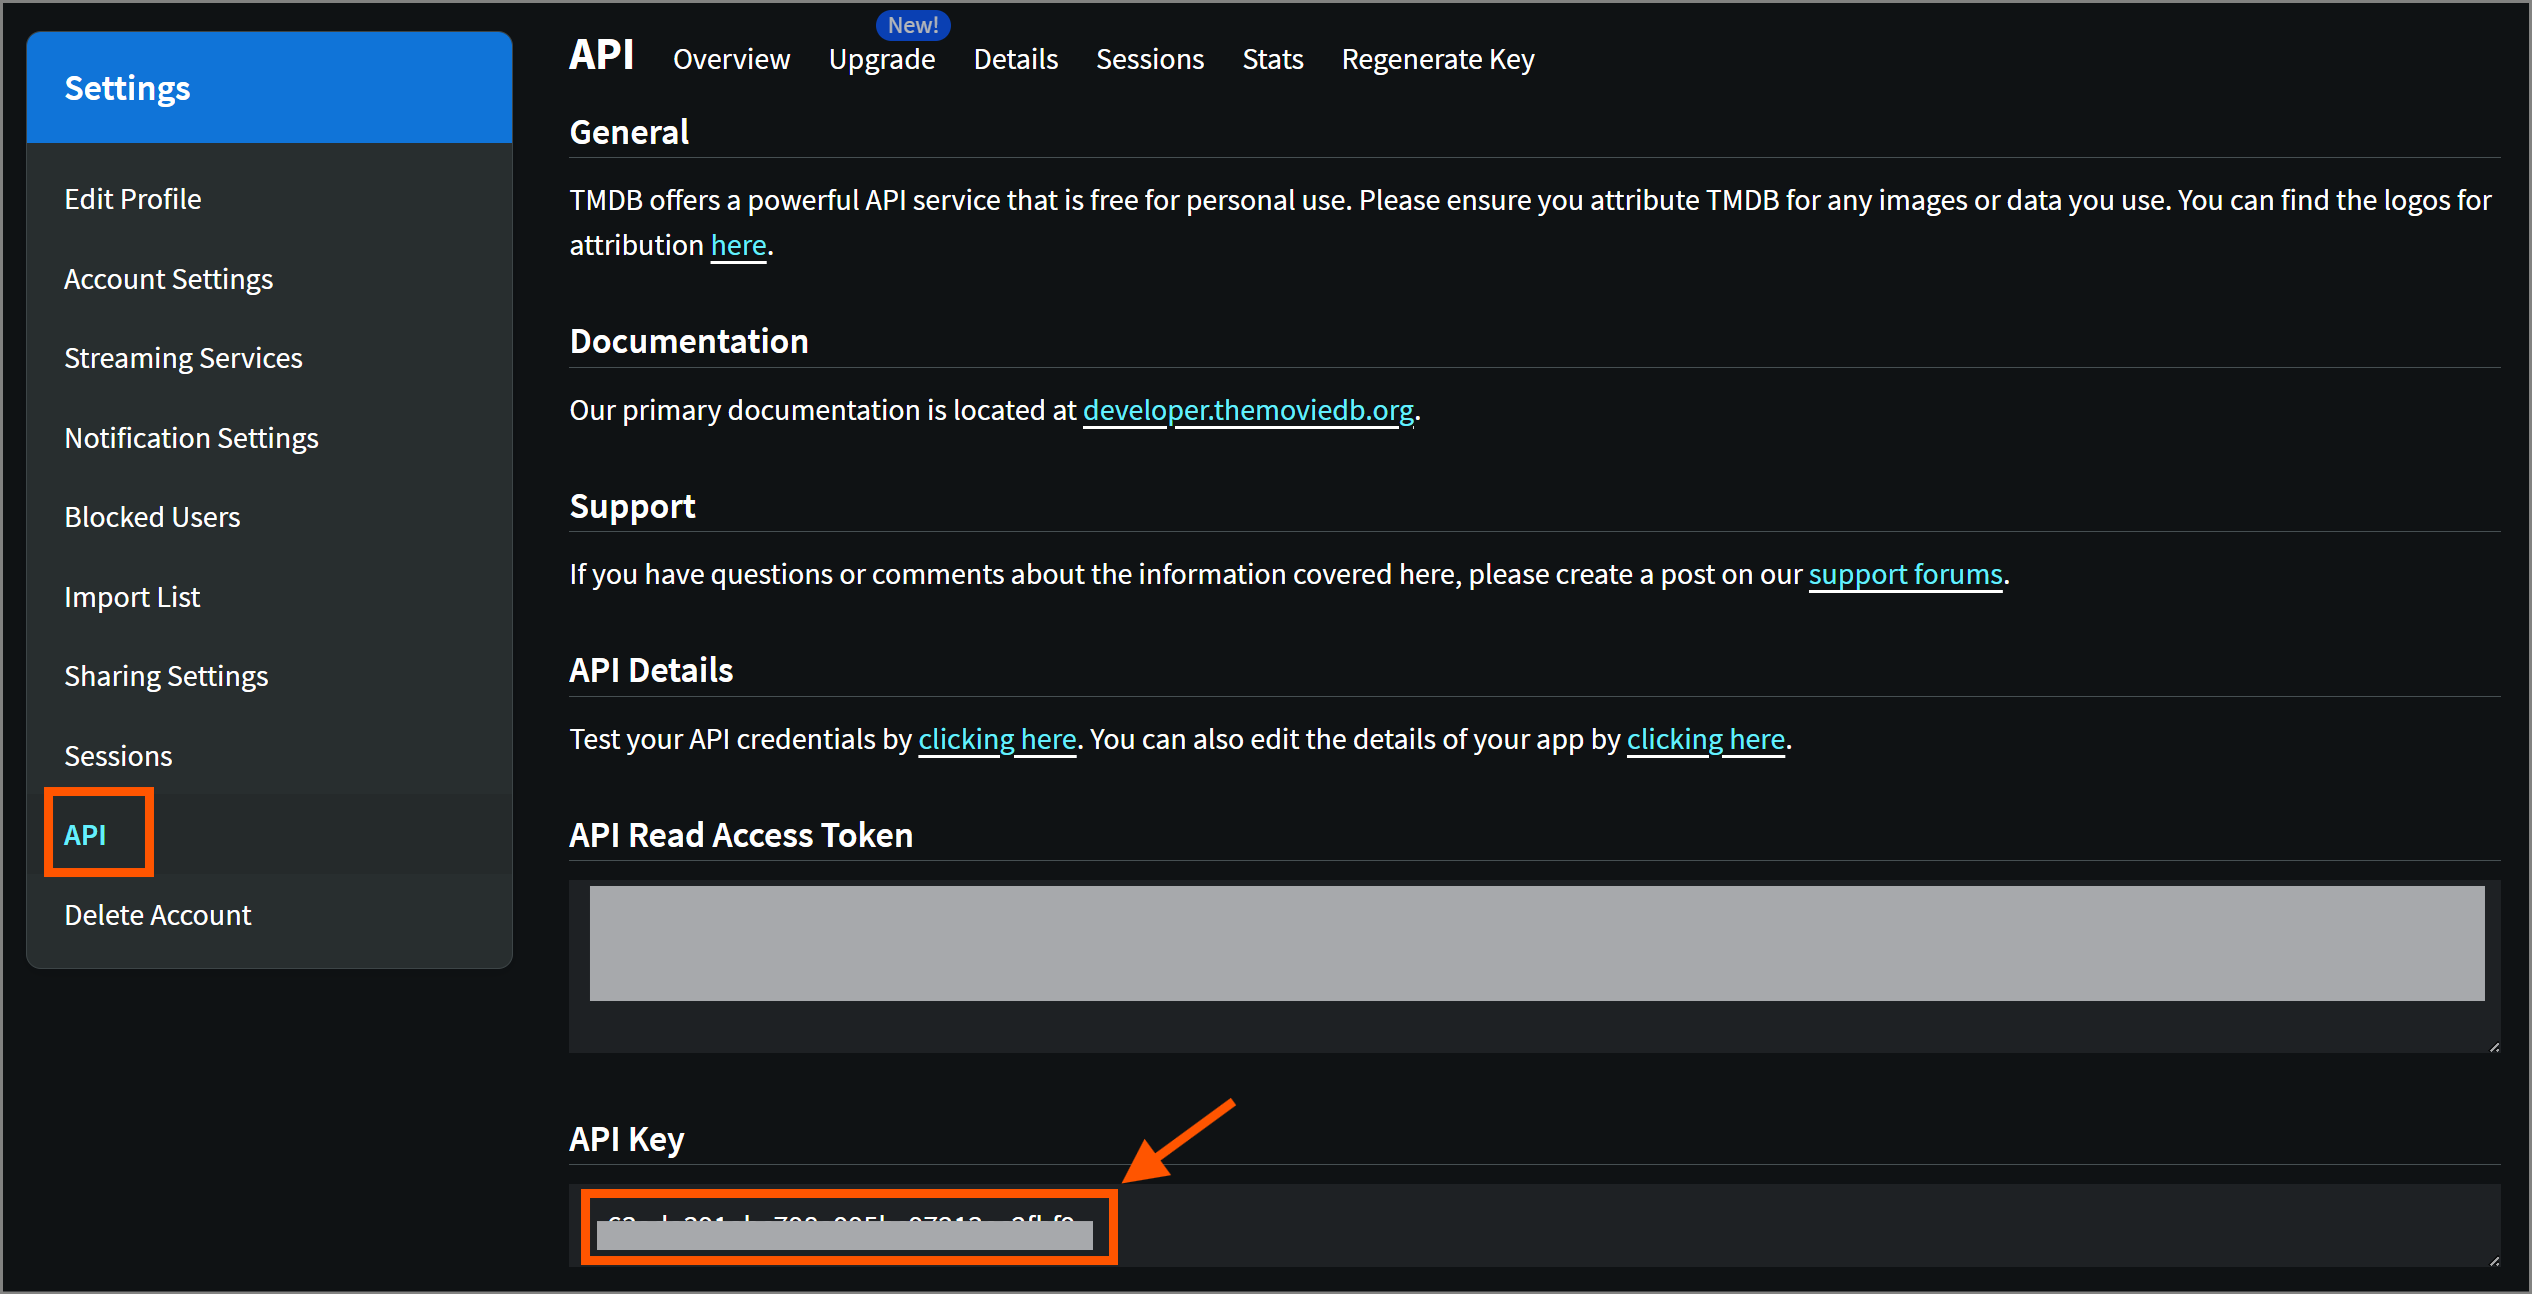
Task: Choose Delete Account in sidebar
Action: [158, 915]
